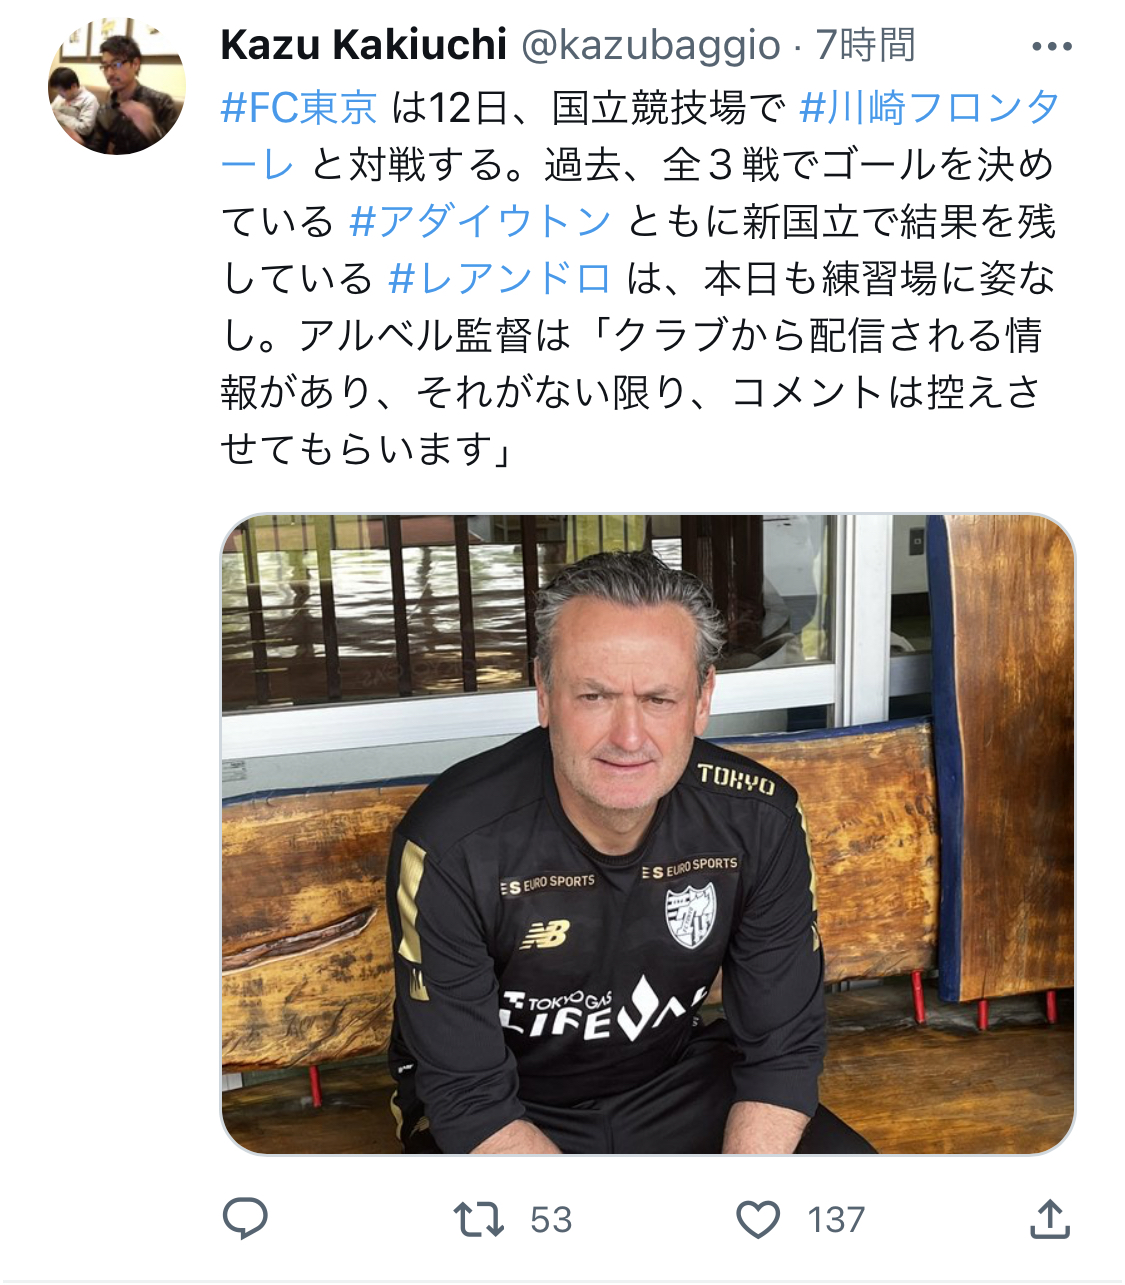Retweet using the arrows icon

(x=478, y=1219)
